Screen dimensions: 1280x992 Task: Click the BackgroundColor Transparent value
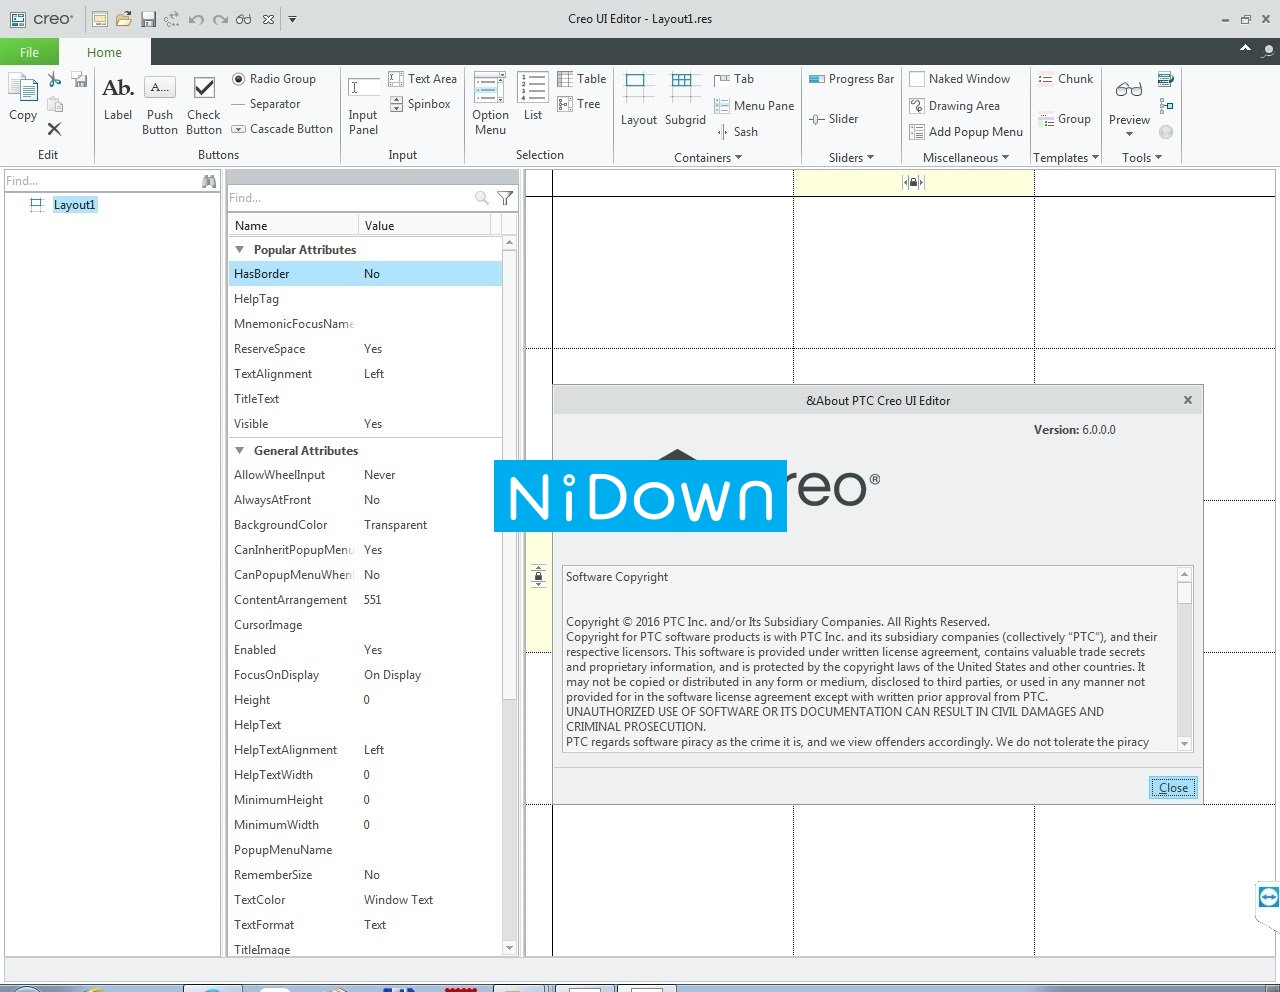click(395, 525)
